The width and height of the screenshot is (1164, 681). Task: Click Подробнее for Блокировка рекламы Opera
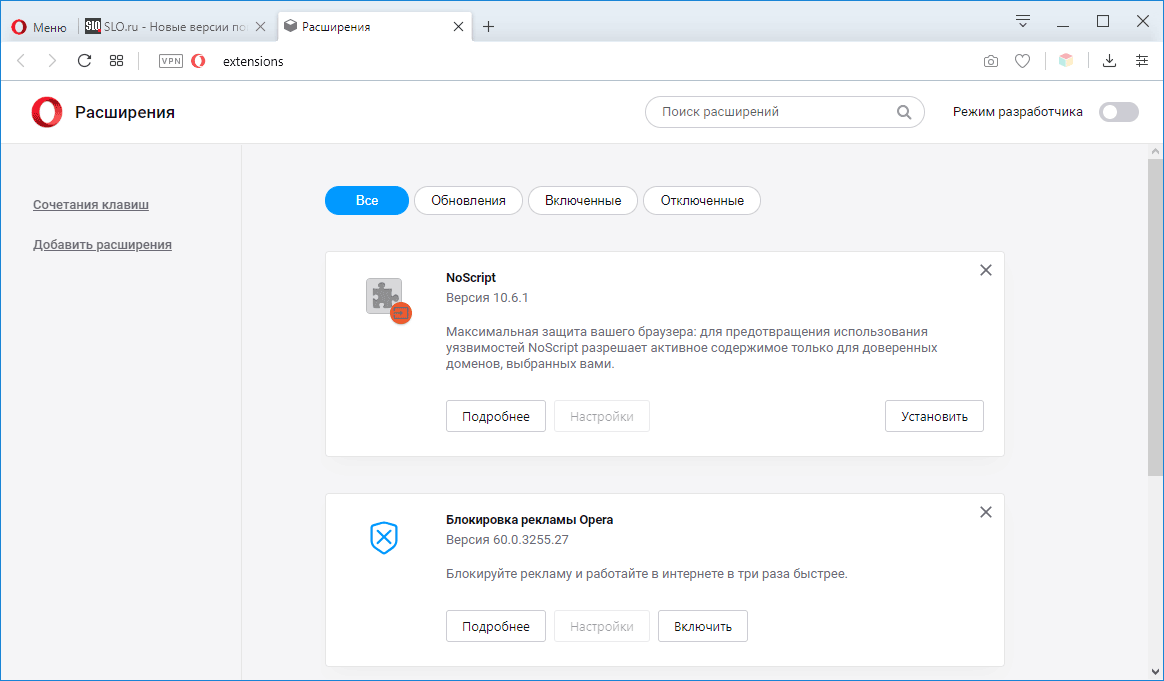(x=496, y=626)
